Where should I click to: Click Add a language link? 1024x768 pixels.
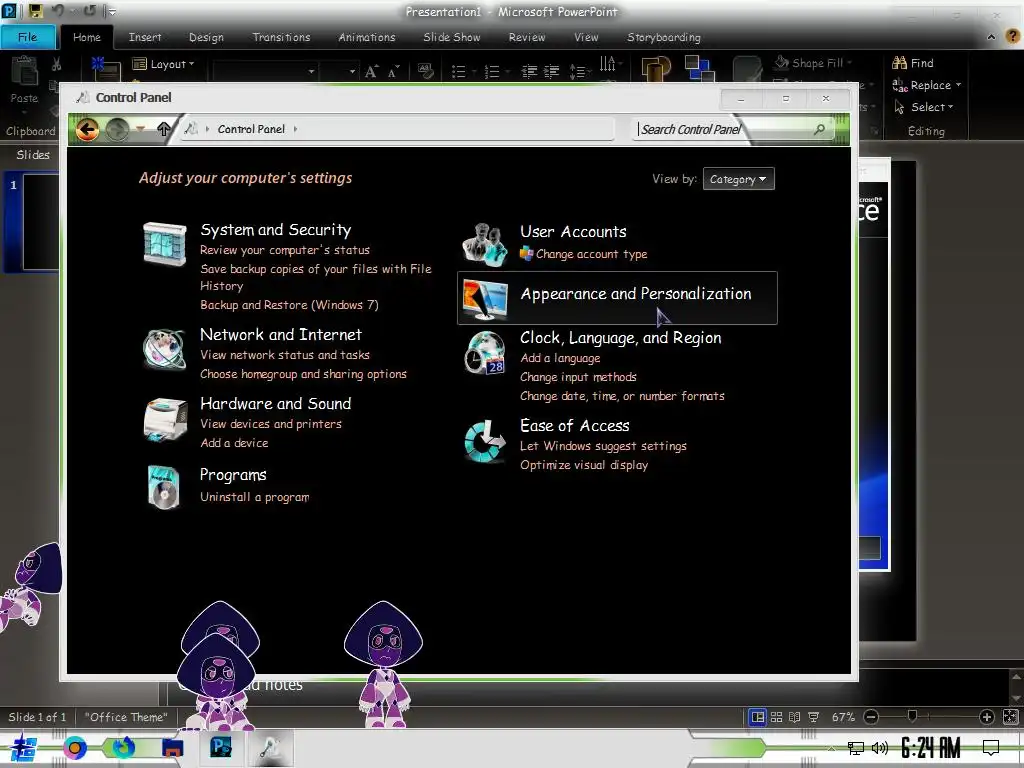click(x=560, y=358)
